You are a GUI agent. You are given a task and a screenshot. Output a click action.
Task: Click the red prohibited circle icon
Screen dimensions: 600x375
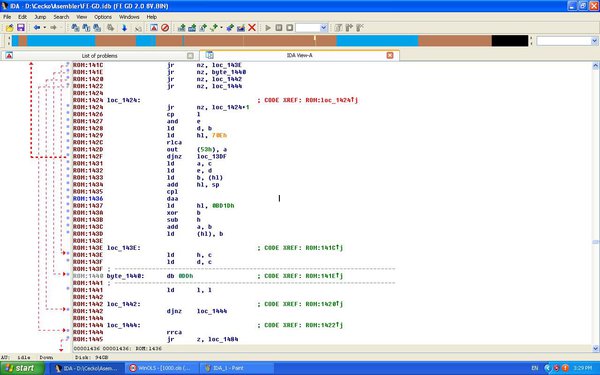(165, 28)
